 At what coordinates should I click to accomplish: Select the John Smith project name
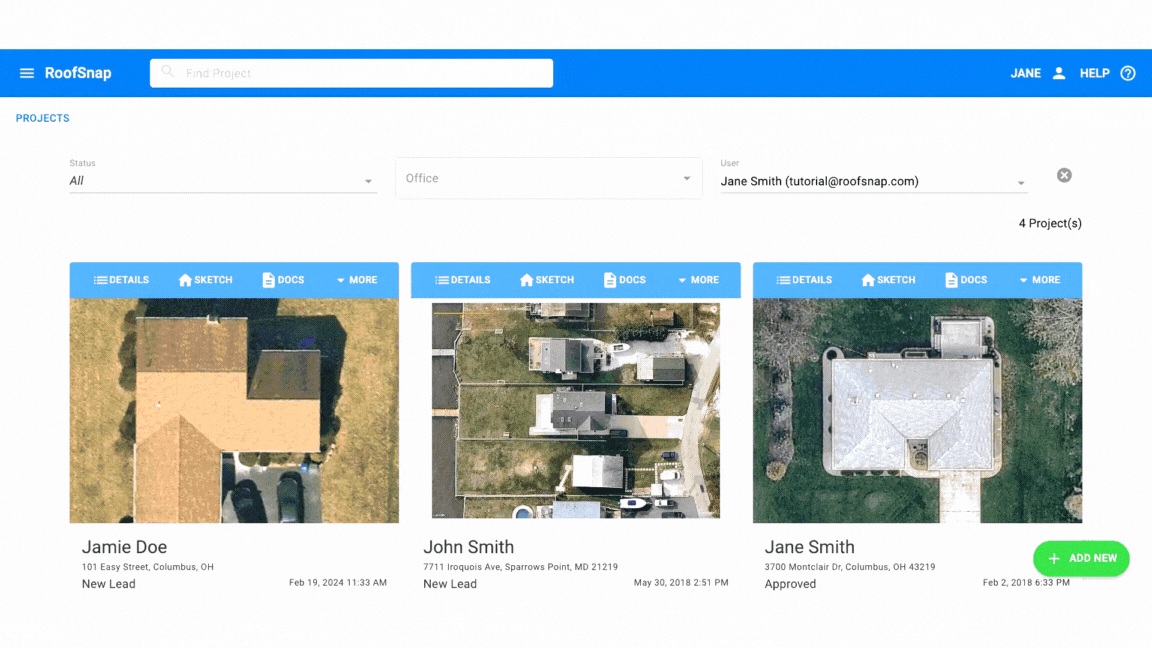click(469, 547)
